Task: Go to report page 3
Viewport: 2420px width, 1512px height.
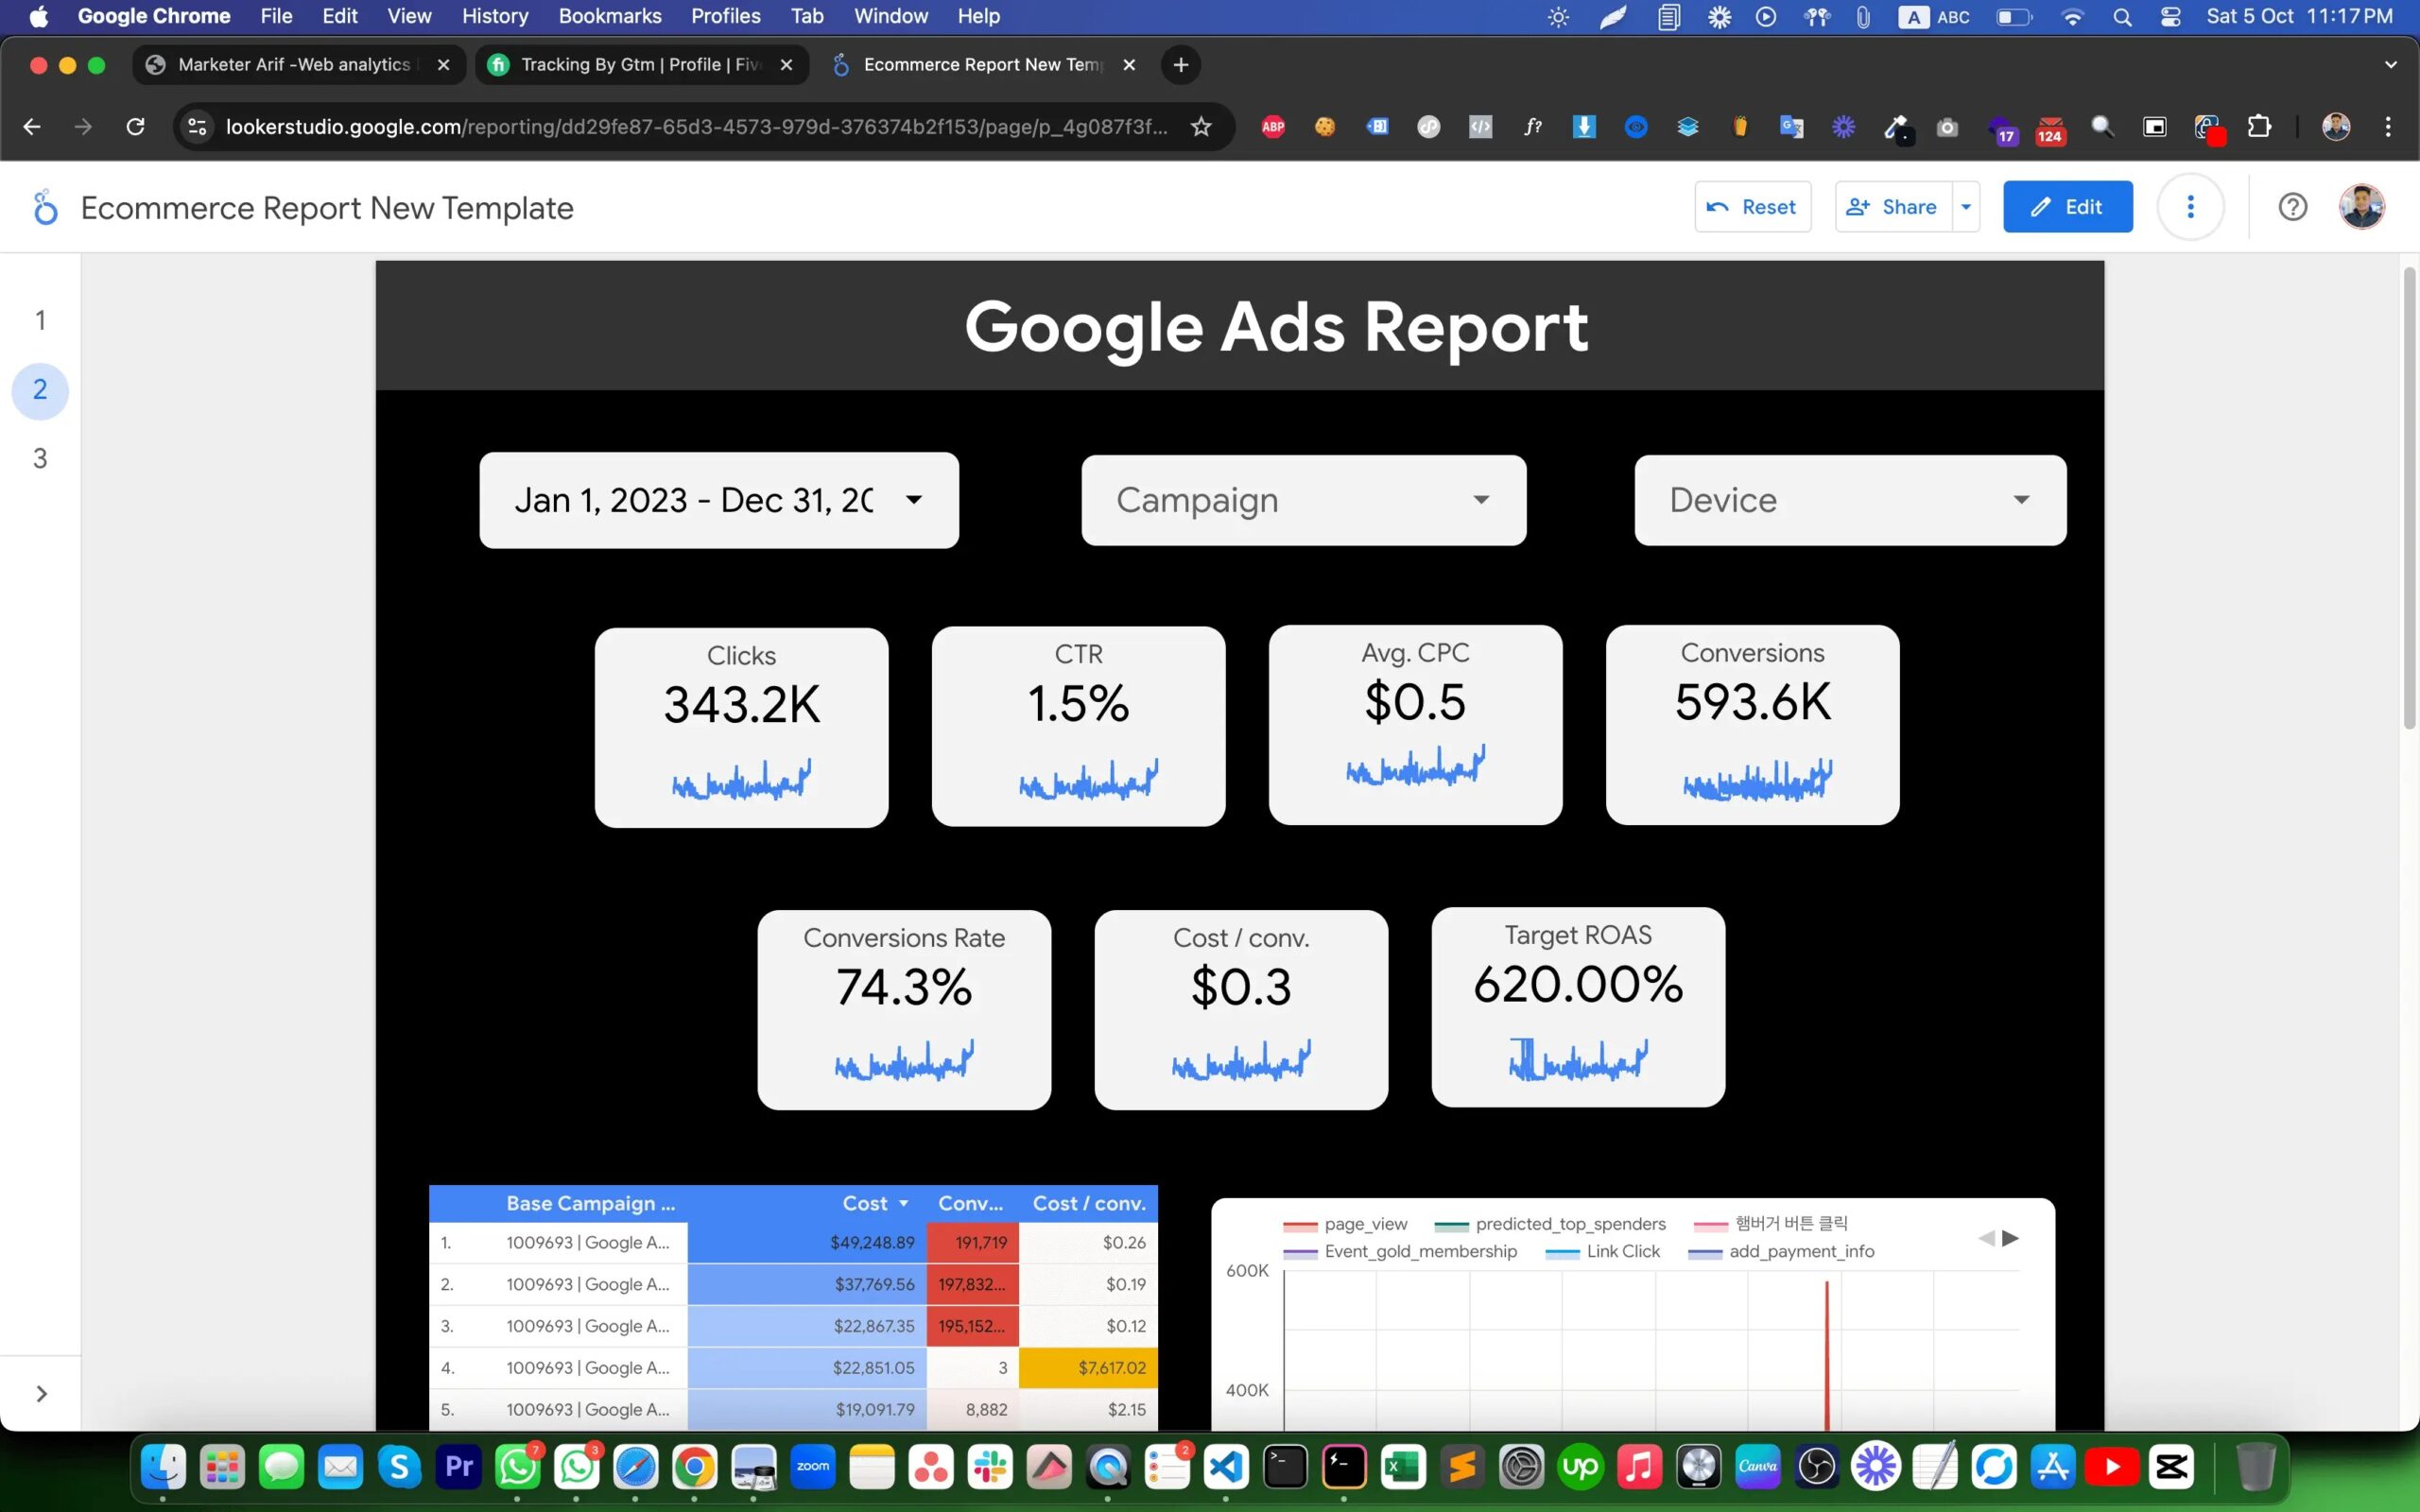Action: click(40, 458)
